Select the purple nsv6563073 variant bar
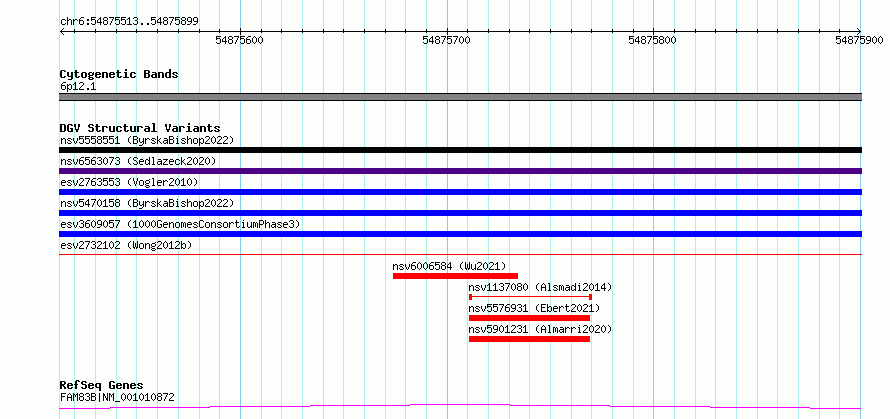The width and height of the screenshot is (890, 419). point(460,171)
